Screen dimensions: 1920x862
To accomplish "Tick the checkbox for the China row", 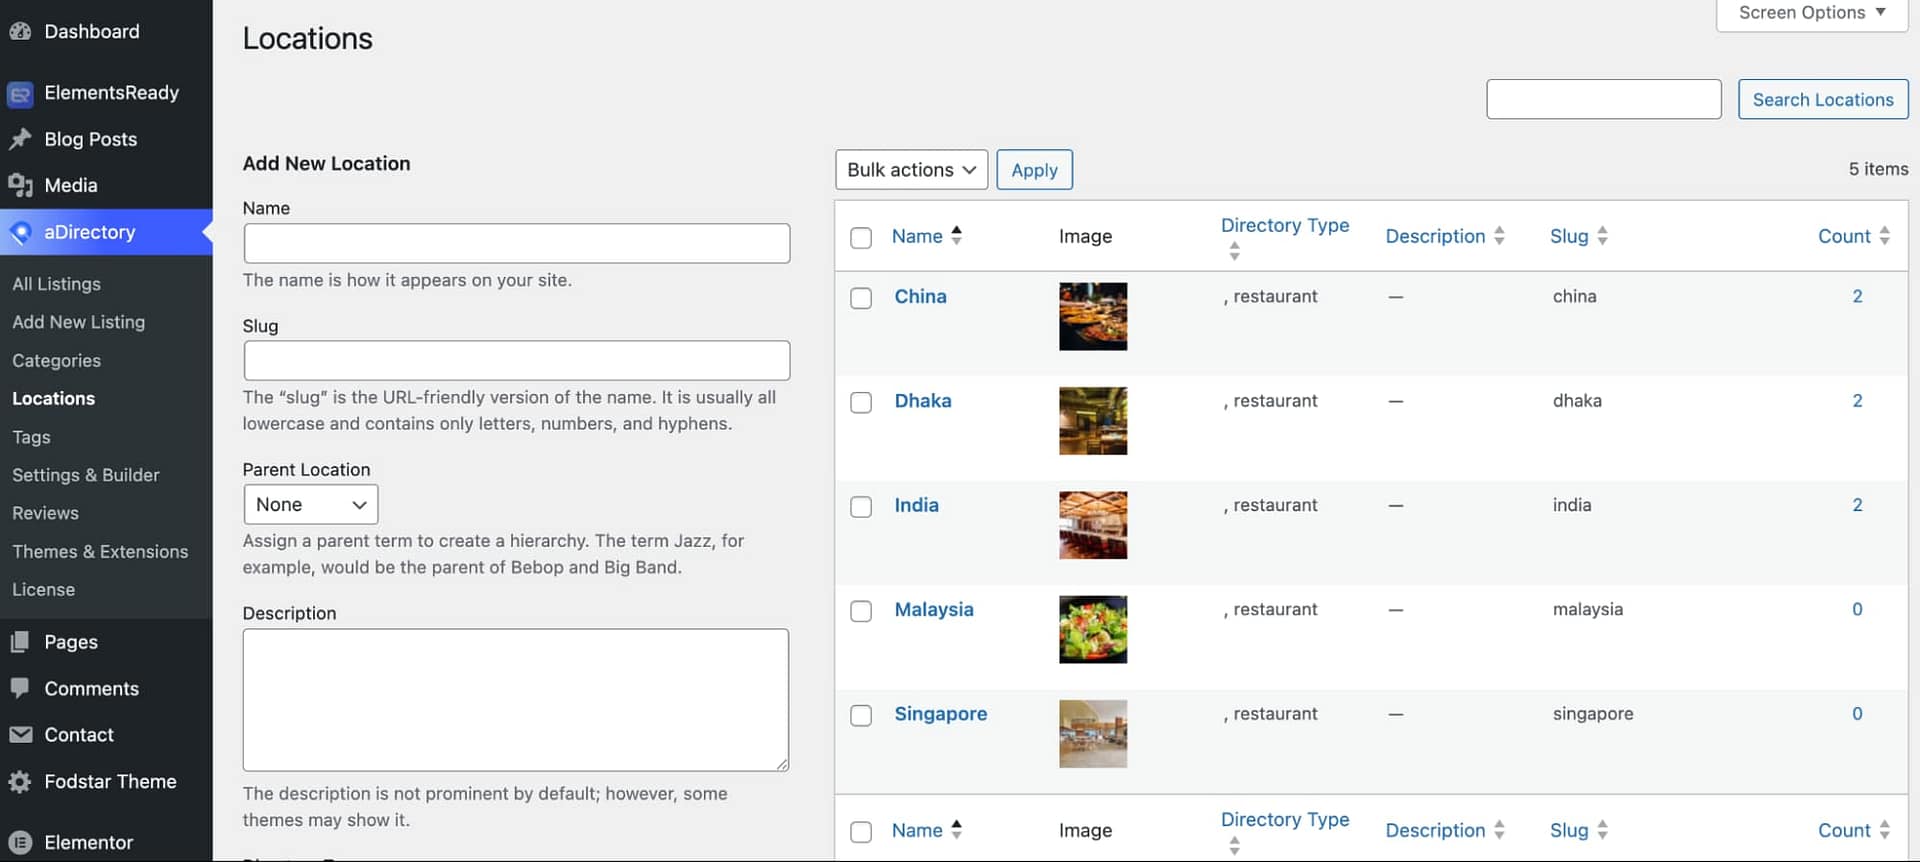I will pyautogui.click(x=861, y=298).
